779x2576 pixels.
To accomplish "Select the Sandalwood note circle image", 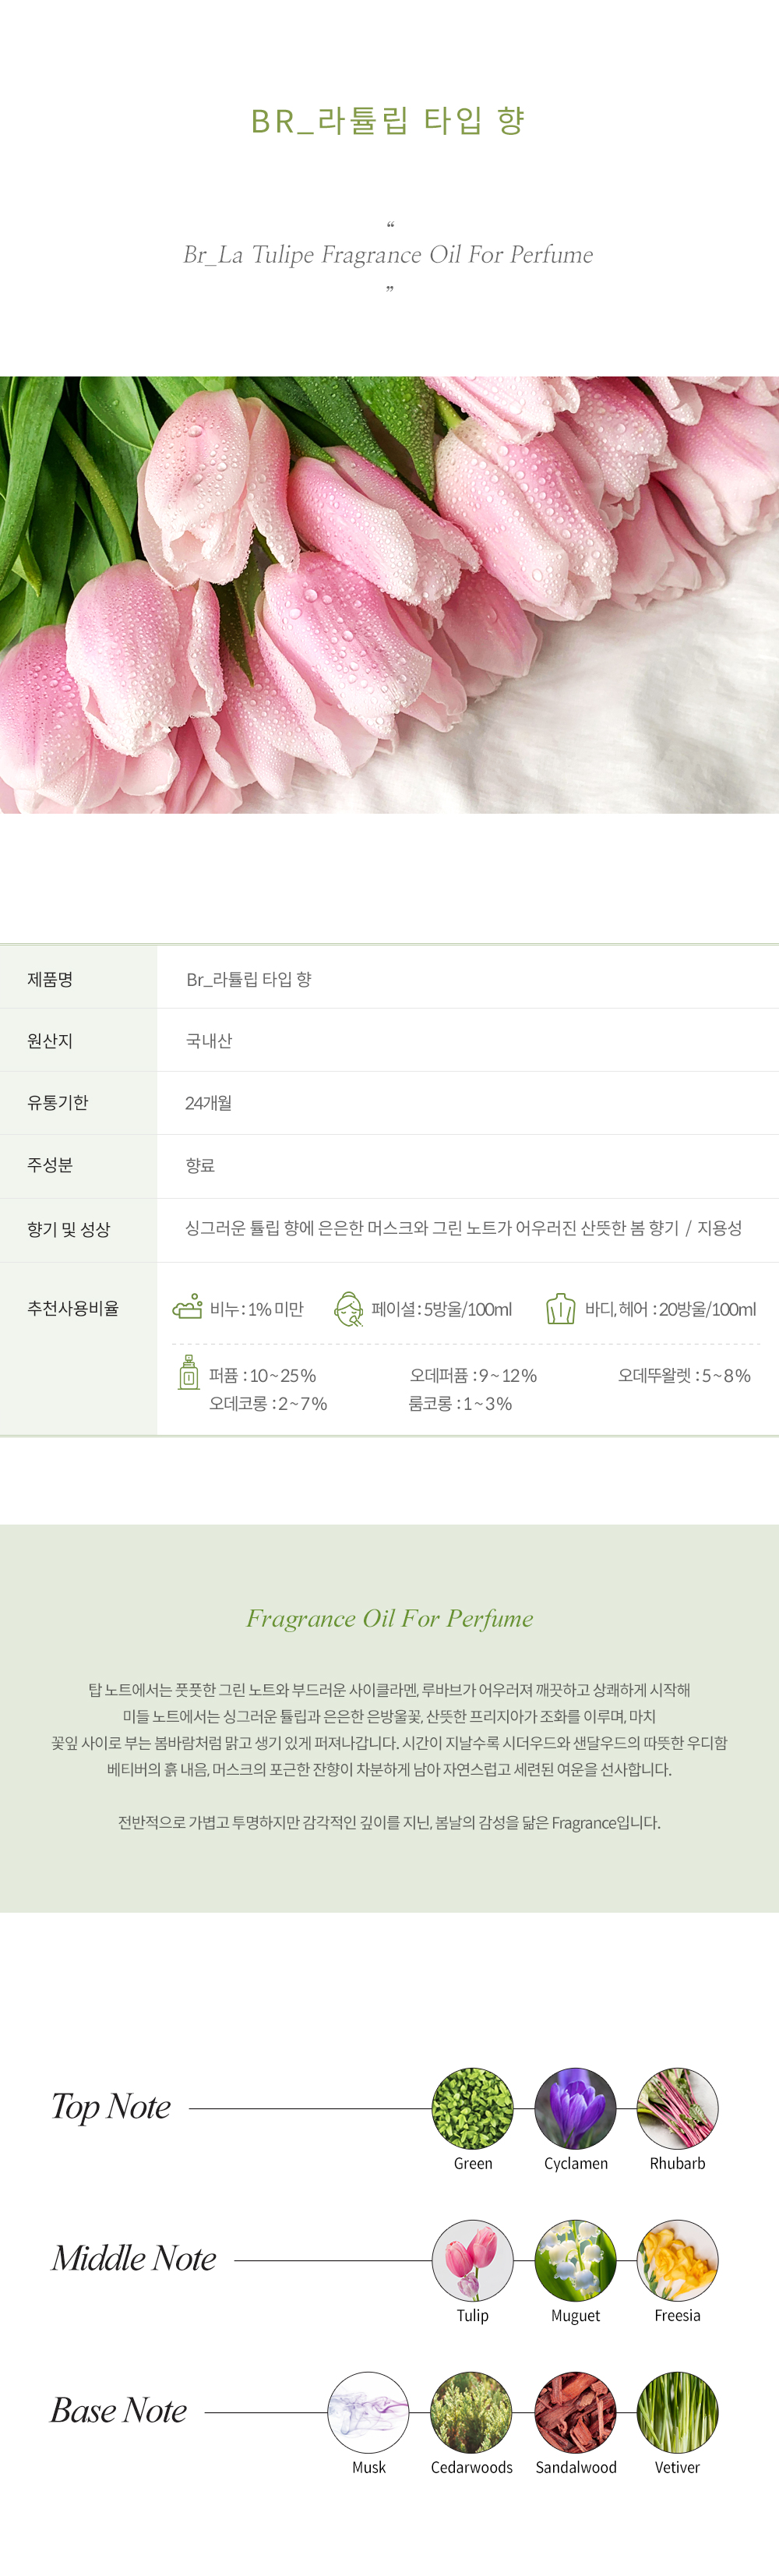I will coord(576,2412).
